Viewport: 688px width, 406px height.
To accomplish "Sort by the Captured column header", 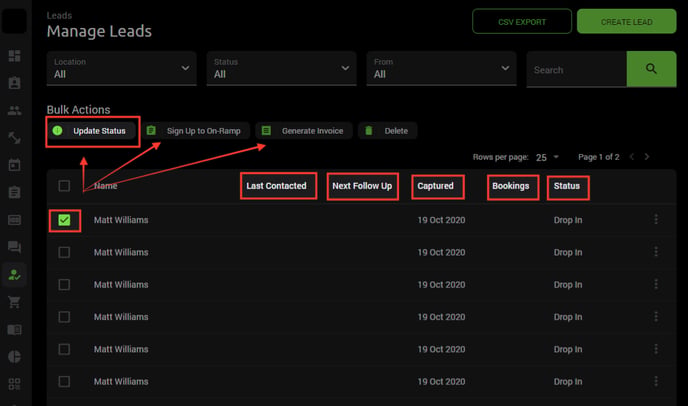I will [435, 186].
